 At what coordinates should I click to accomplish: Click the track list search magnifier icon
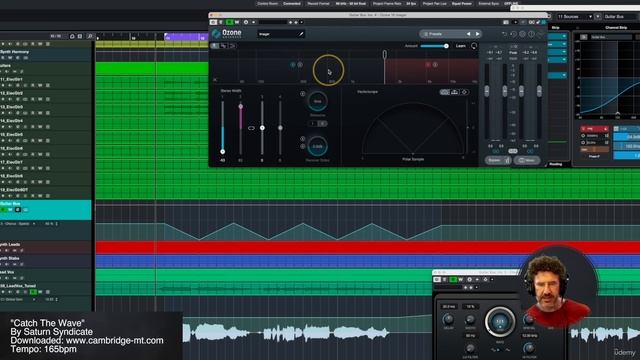click(90, 37)
